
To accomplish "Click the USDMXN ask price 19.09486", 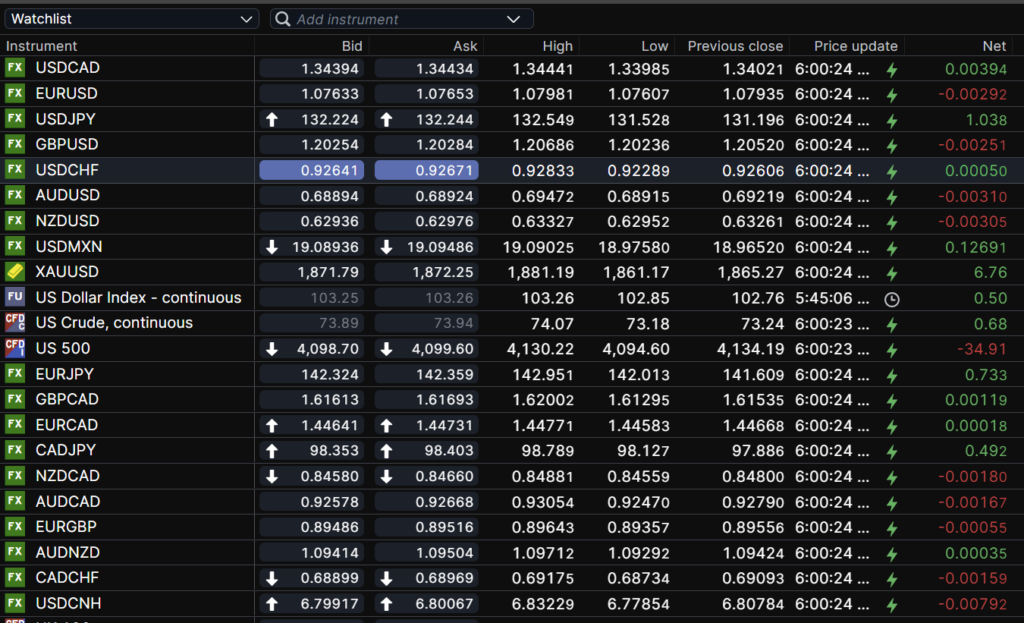I will click(427, 246).
